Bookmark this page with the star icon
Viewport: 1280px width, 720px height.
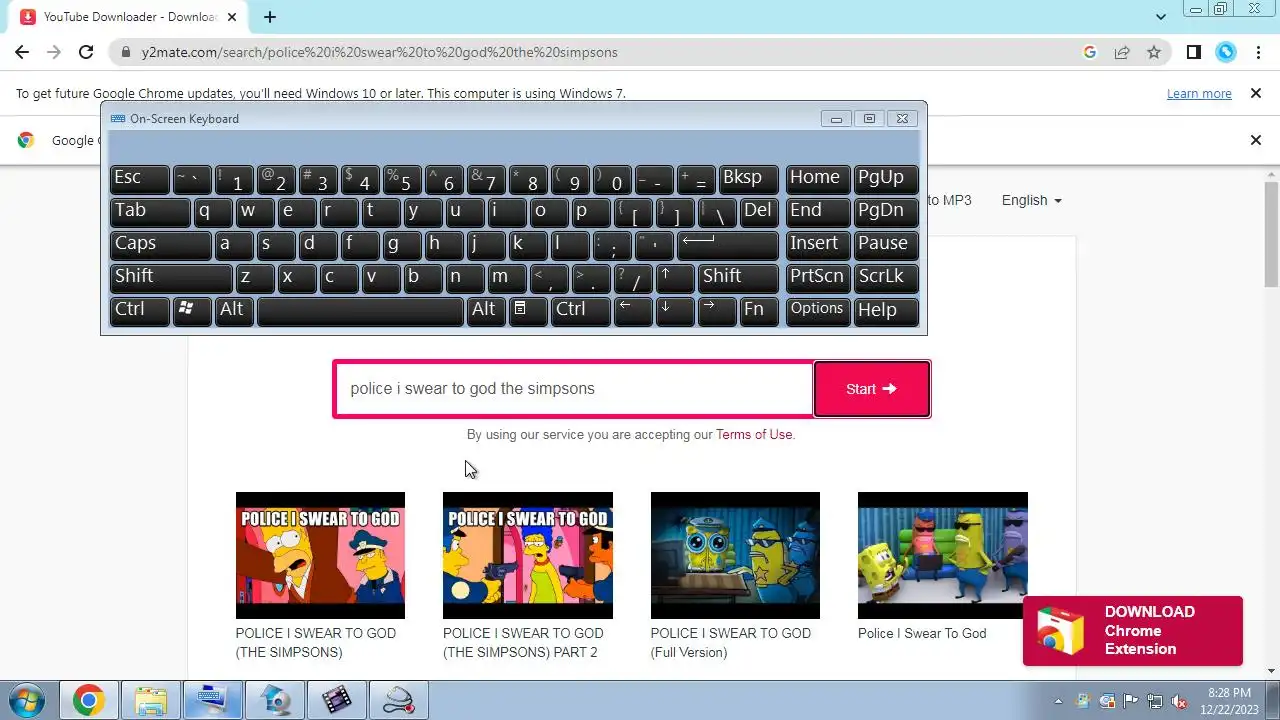click(x=1154, y=52)
